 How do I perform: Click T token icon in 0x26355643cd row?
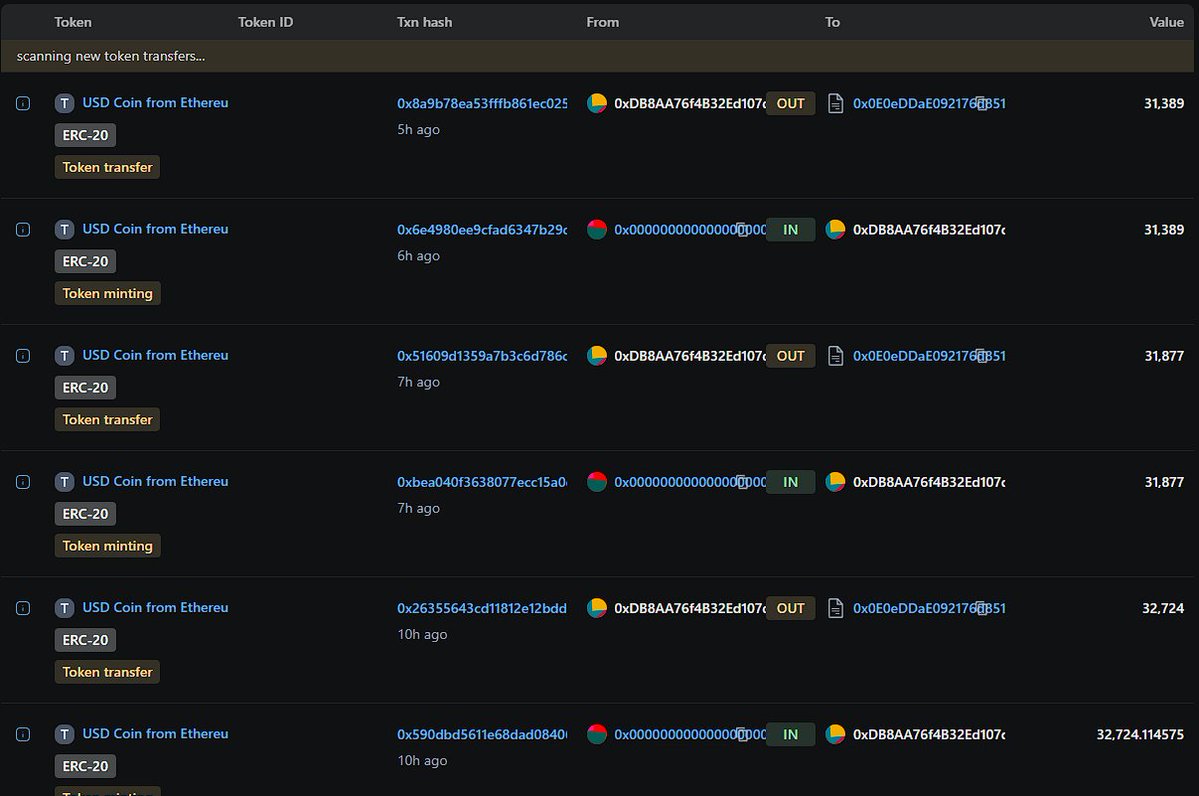click(x=64, y=608)
